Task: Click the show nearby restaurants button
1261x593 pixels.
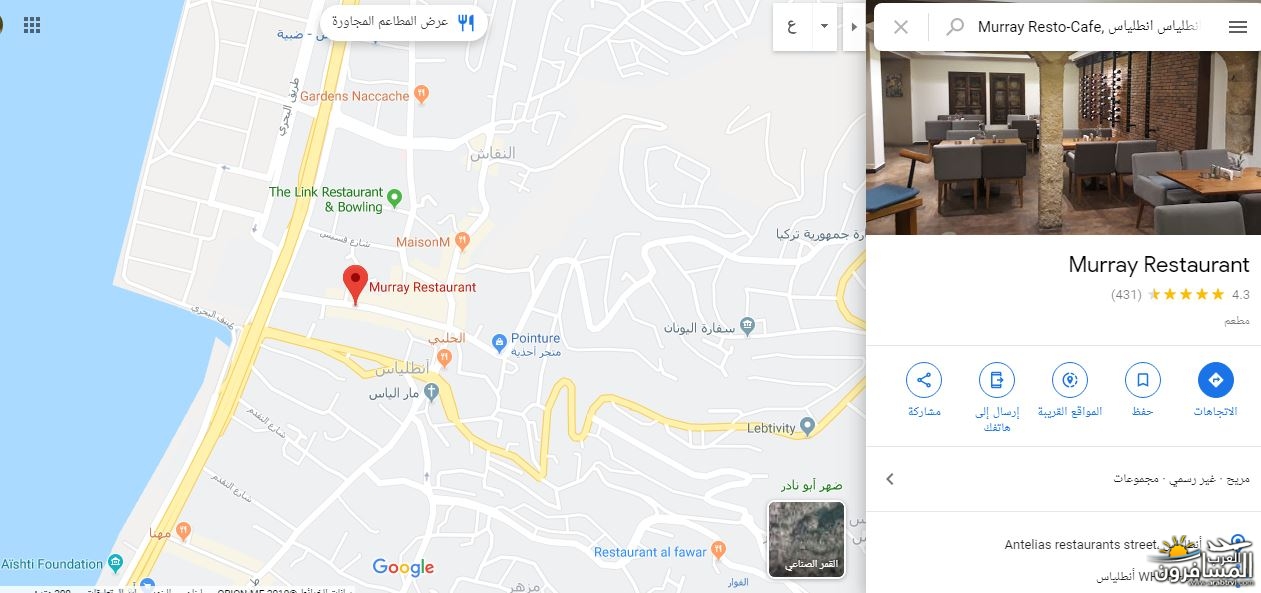Action: (x=404, y=22)
